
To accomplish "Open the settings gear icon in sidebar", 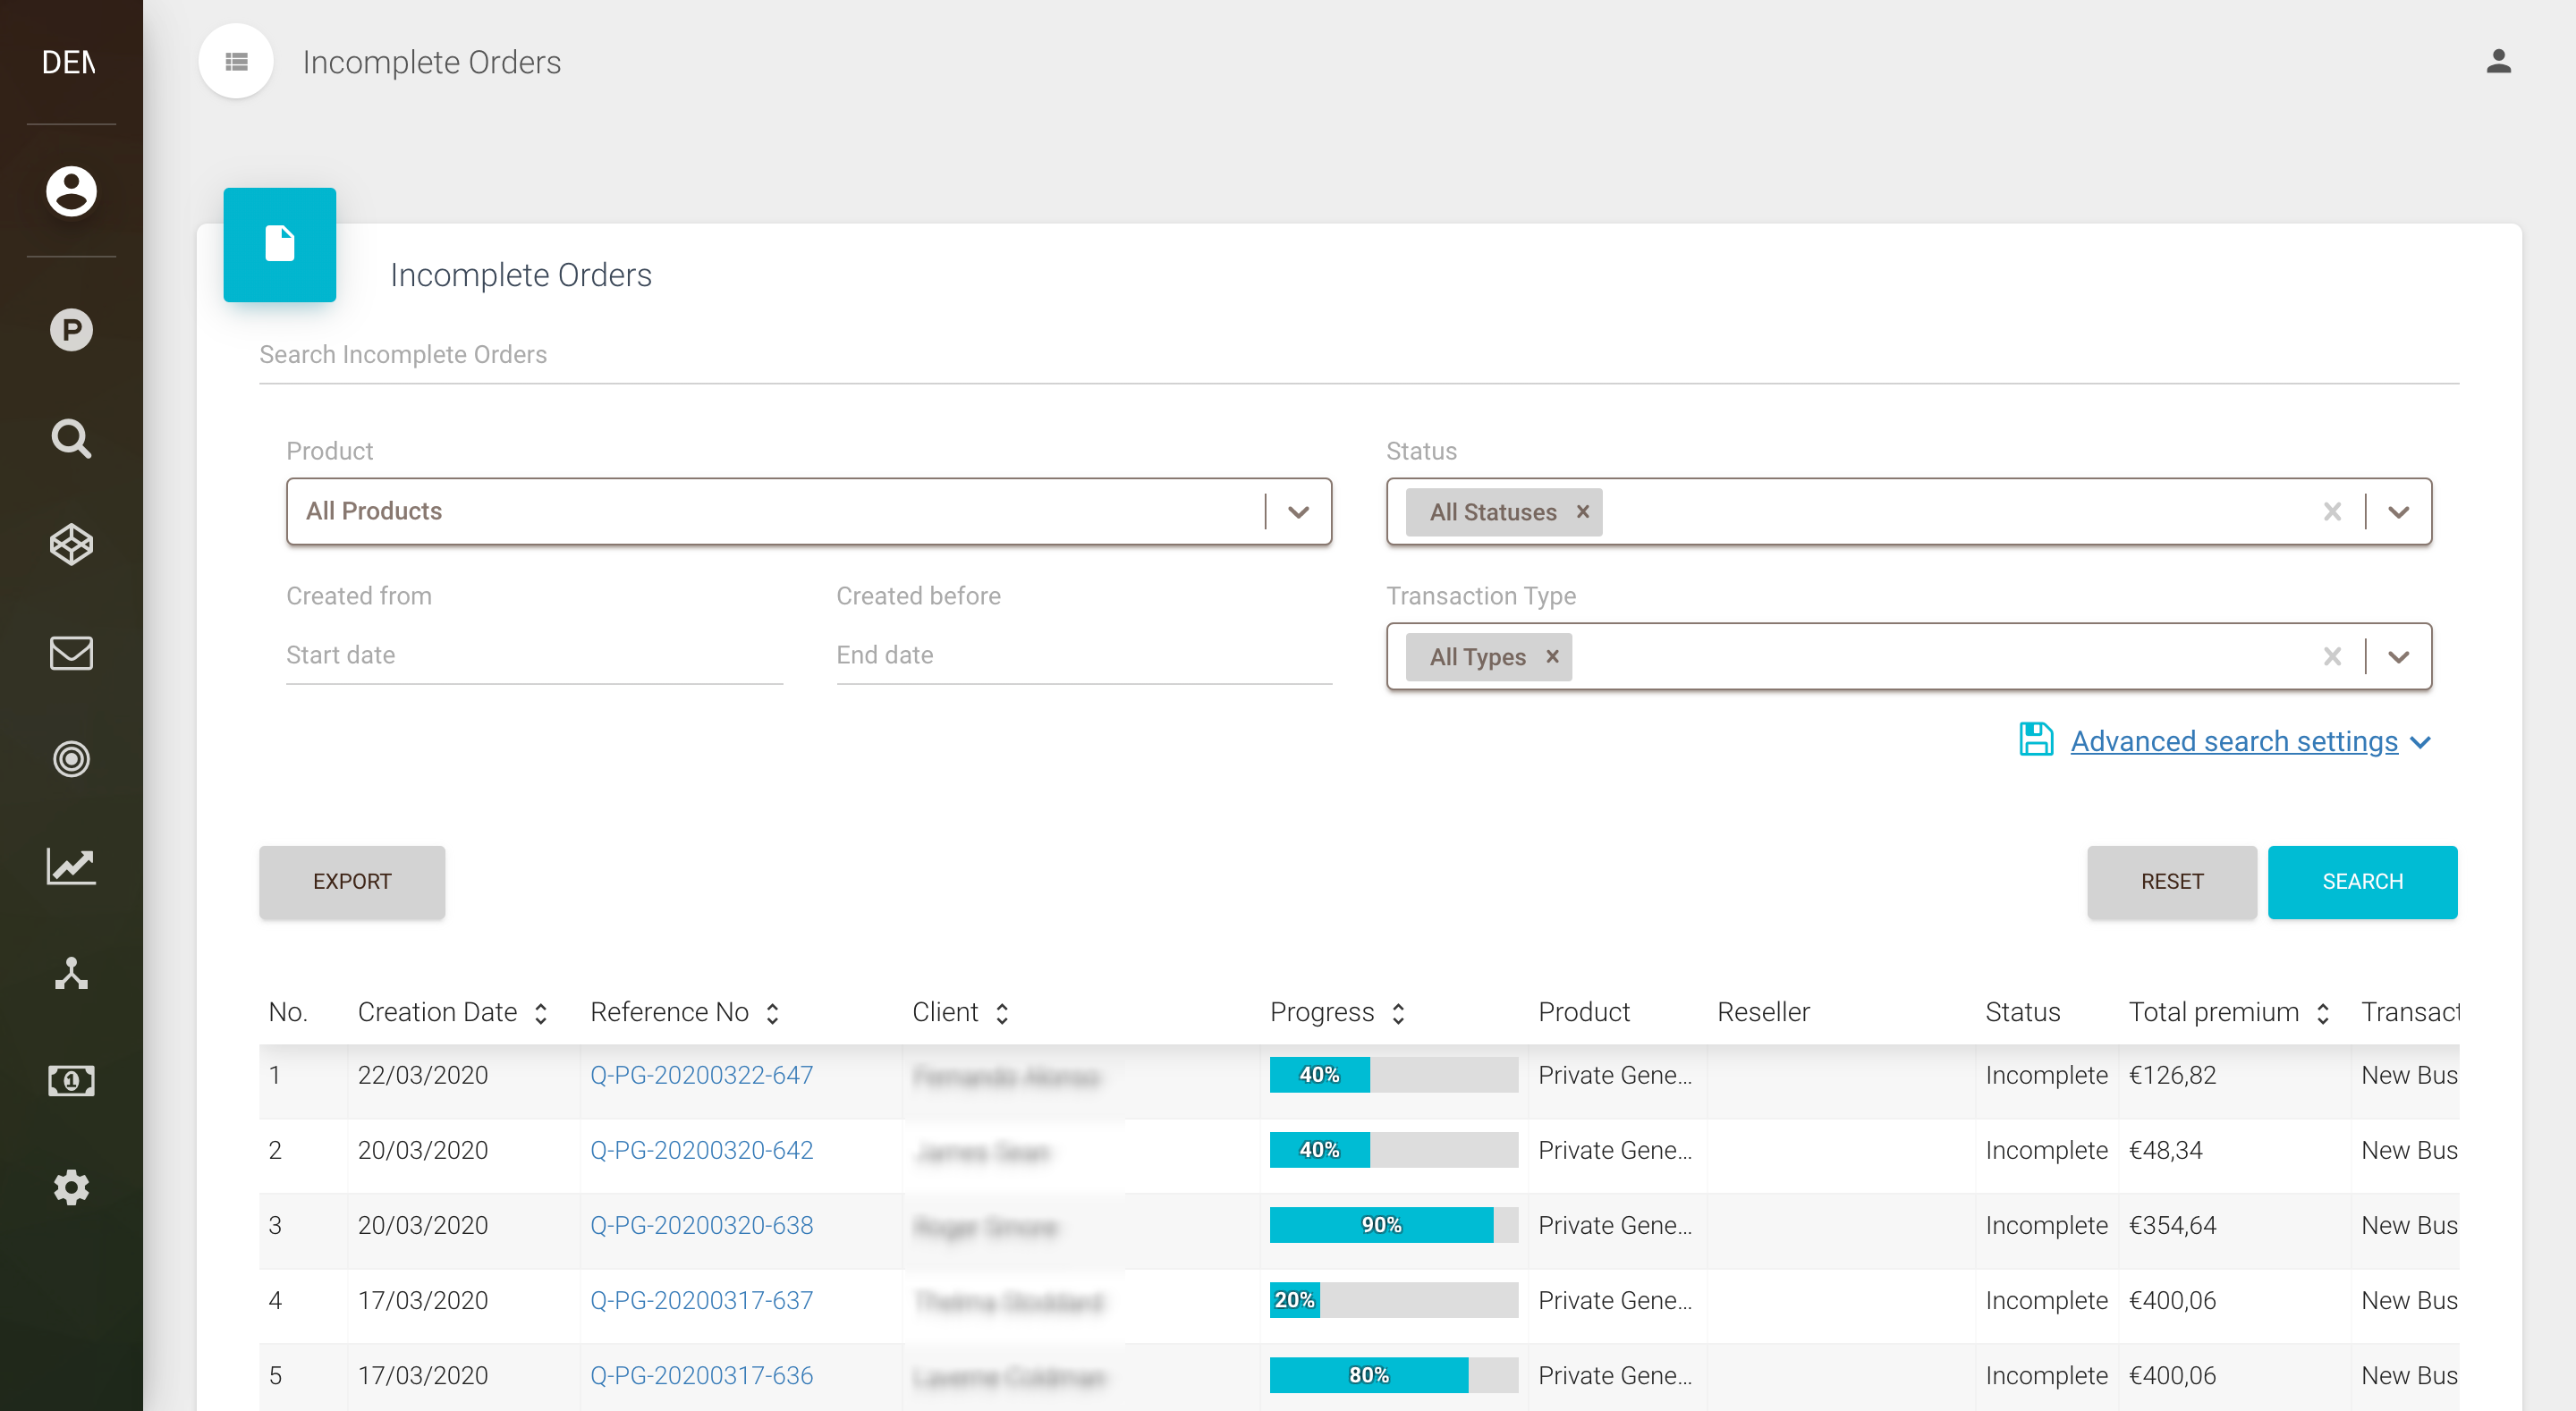I will (71, 1188).
